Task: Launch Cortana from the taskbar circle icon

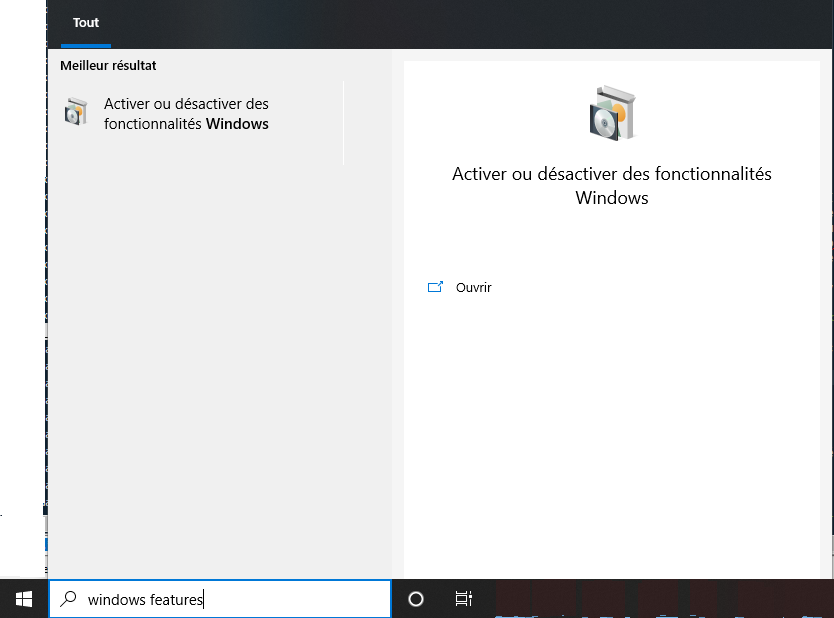Action: (x=416, y=600)
